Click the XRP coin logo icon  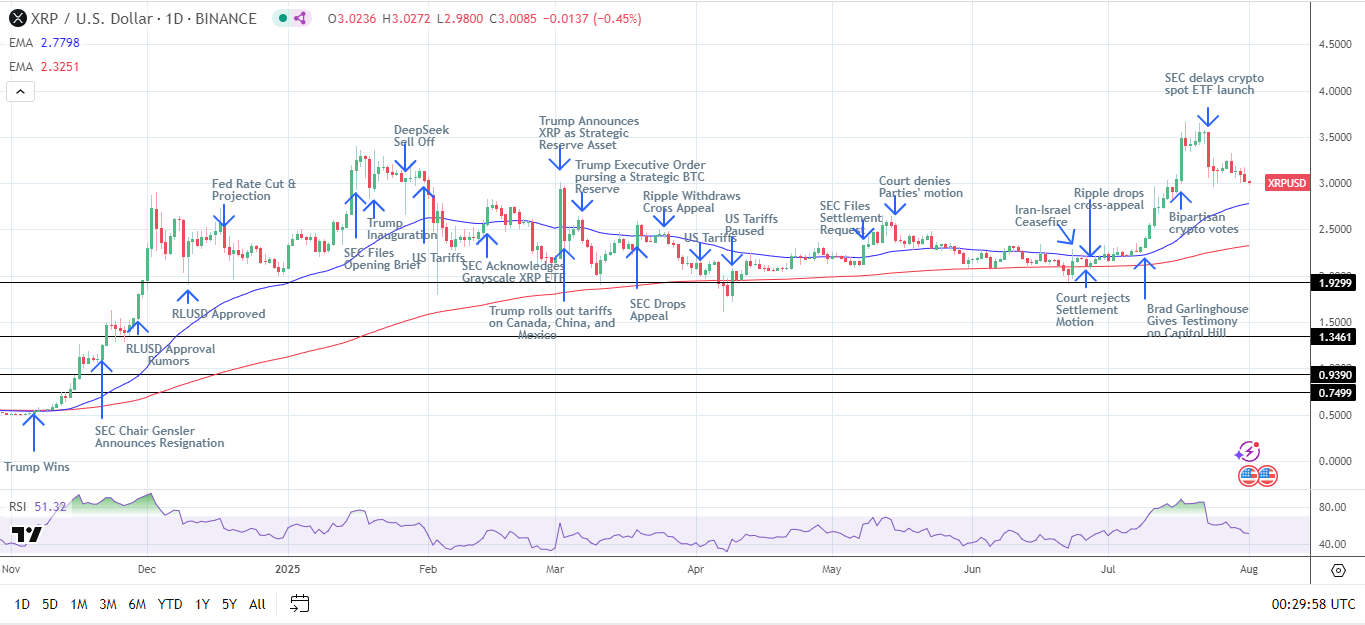click(x=17, y=18)
